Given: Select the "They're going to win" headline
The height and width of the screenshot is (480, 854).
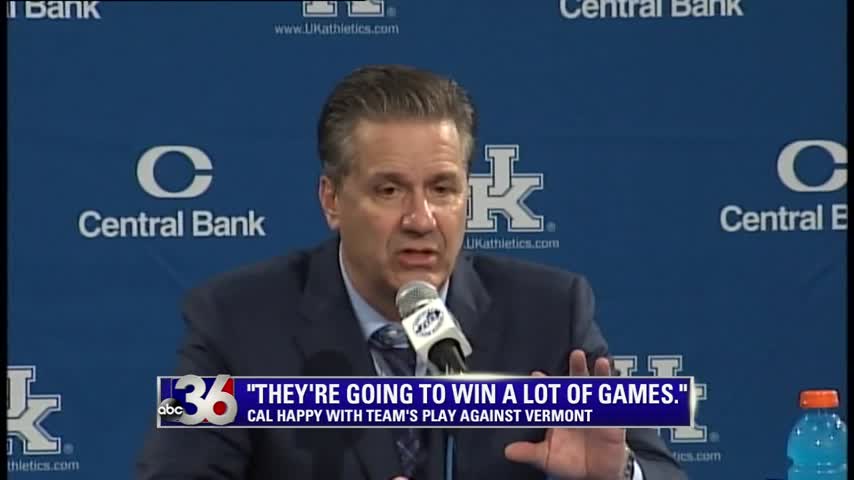Looking at the screenshot, I should click(467, 393).
